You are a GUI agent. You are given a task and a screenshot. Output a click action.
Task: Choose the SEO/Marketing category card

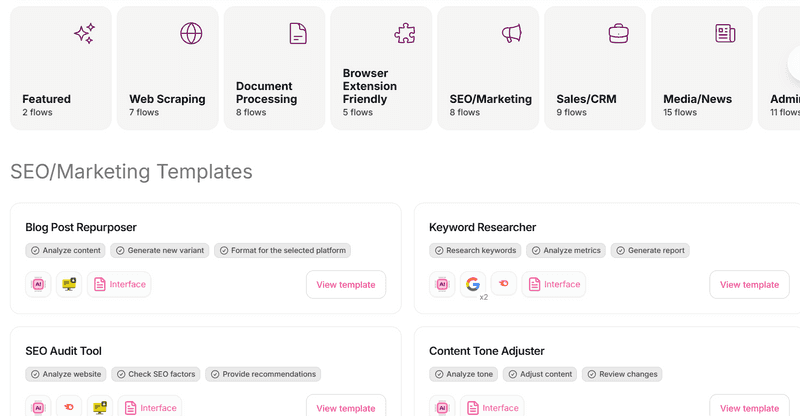coord(488,68)
